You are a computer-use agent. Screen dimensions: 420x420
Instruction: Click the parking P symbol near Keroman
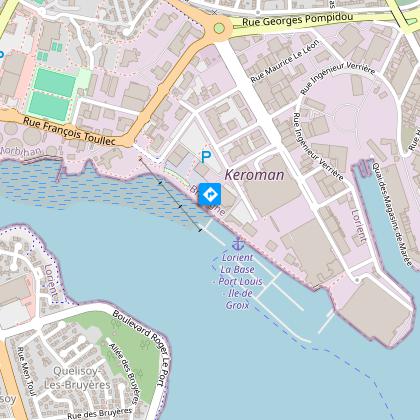click(206, 157)
